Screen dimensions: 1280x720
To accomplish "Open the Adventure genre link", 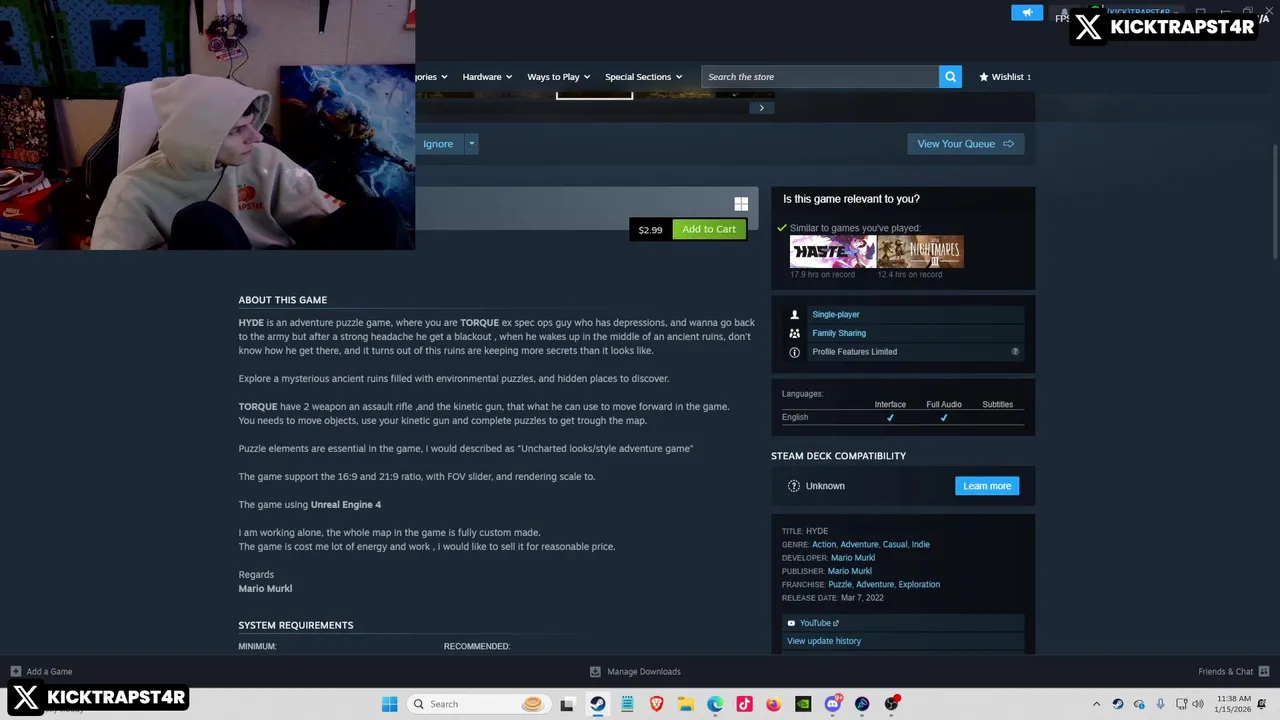I will (x=859, y=545).
